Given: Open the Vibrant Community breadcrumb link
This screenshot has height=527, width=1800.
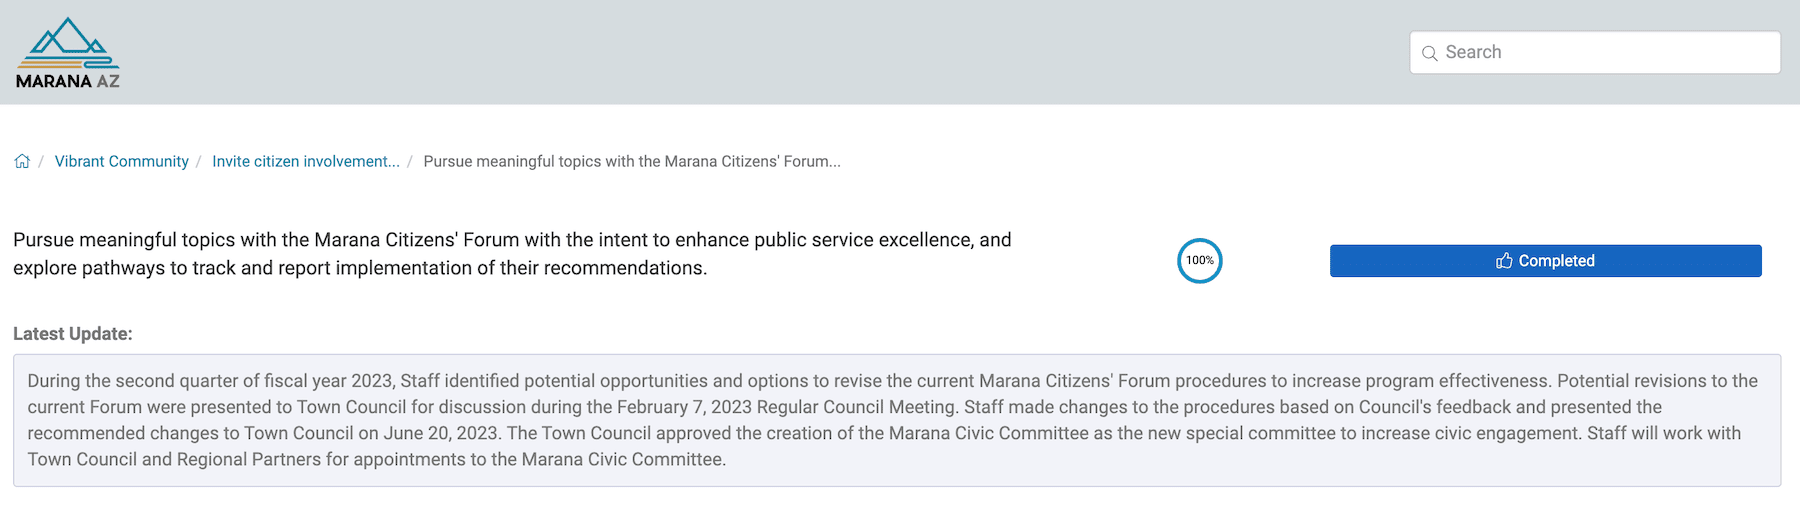Looking at the screenshot, I should 121,161.
